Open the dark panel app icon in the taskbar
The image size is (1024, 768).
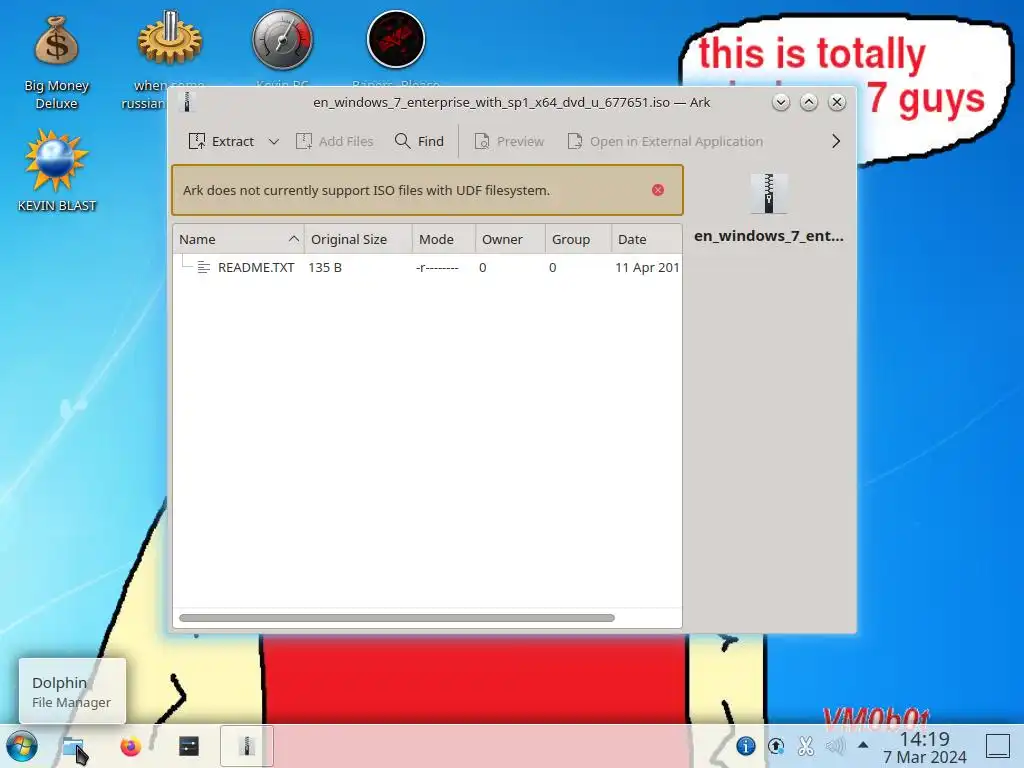(189, 746)
